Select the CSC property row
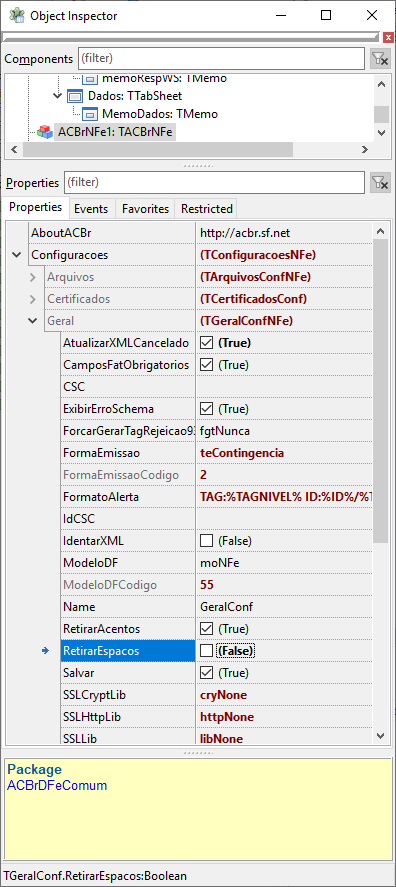This screenshot has height=887, width=396. (x=216, y=387)
